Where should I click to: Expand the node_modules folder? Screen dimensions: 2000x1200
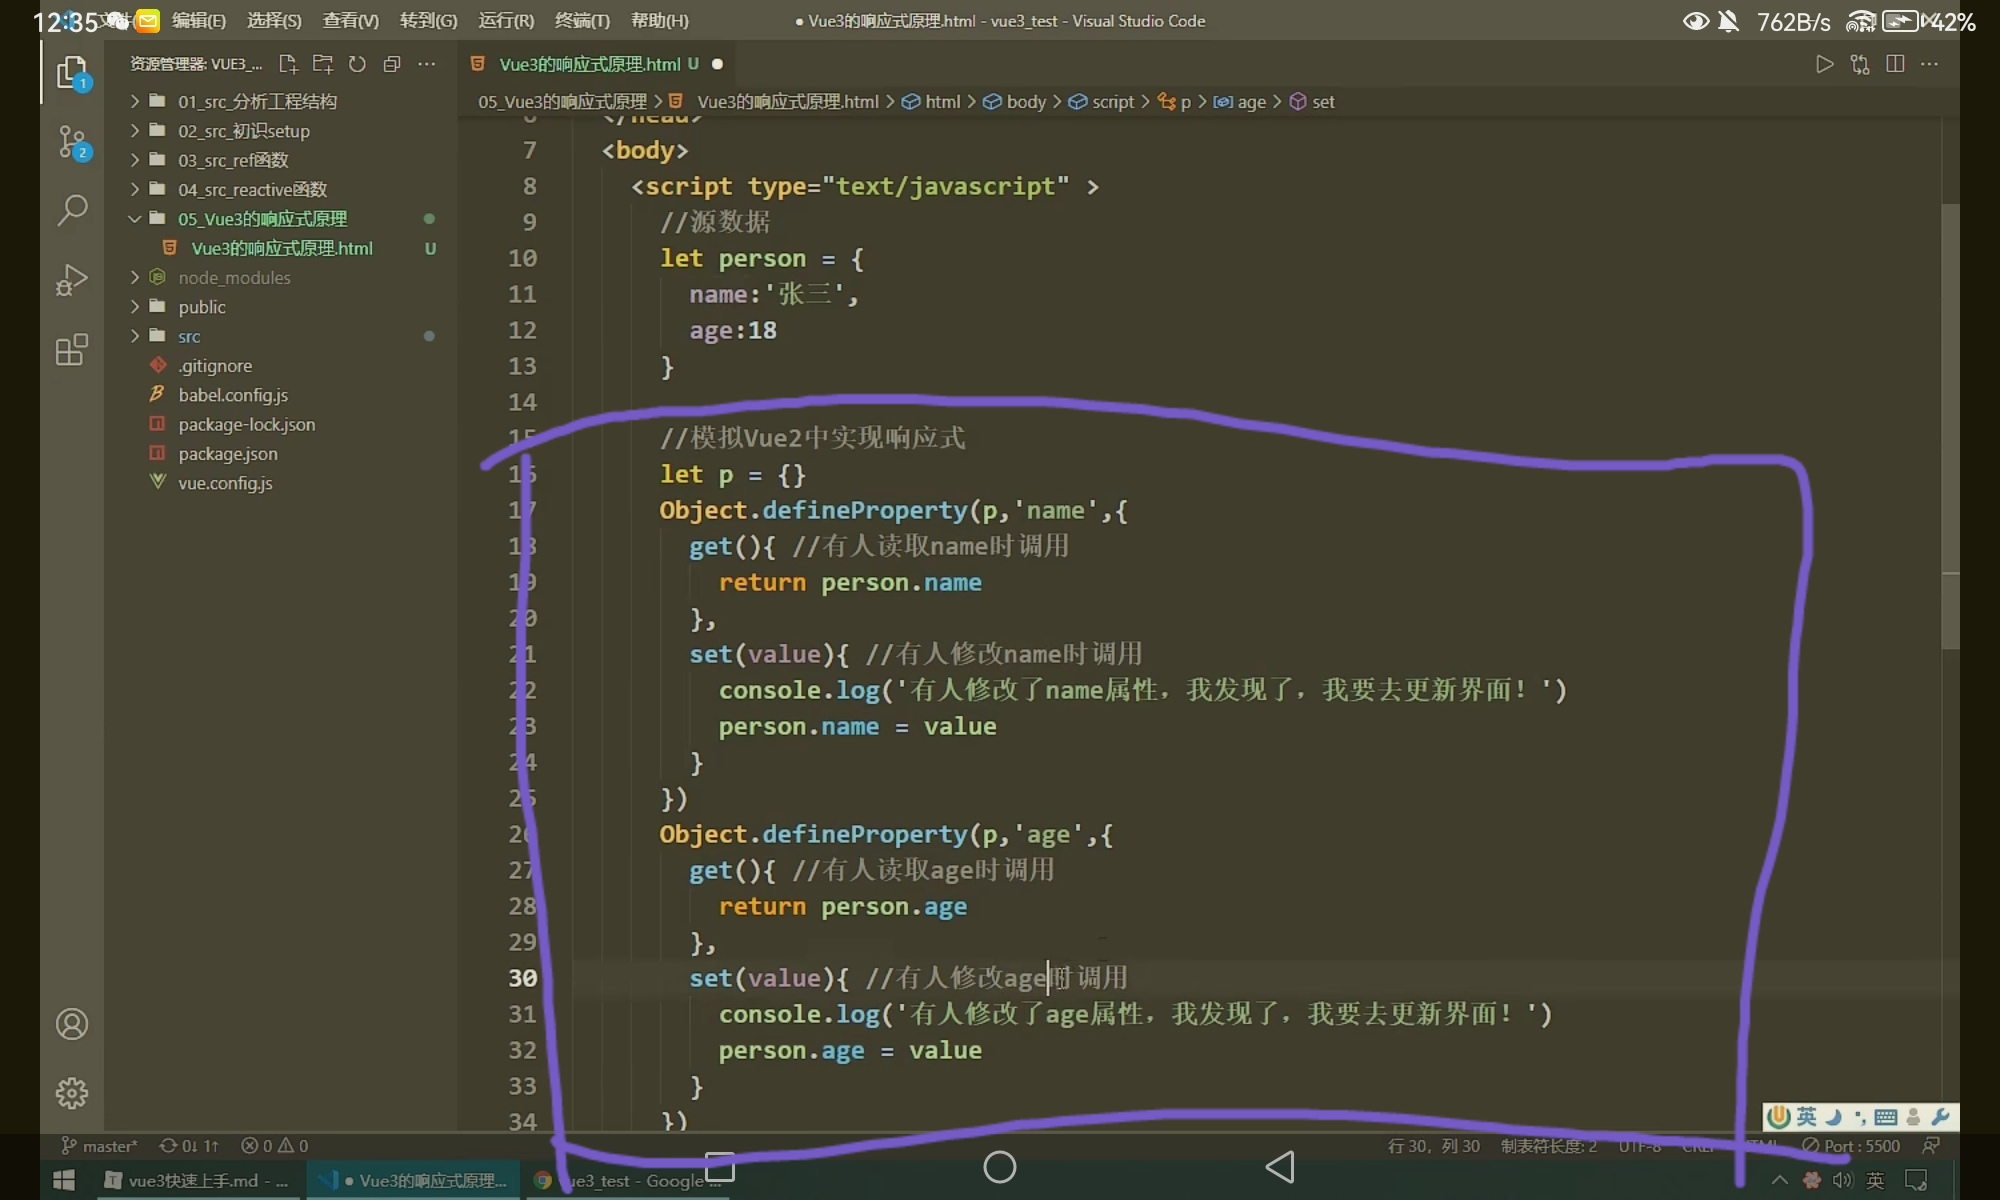234,278
